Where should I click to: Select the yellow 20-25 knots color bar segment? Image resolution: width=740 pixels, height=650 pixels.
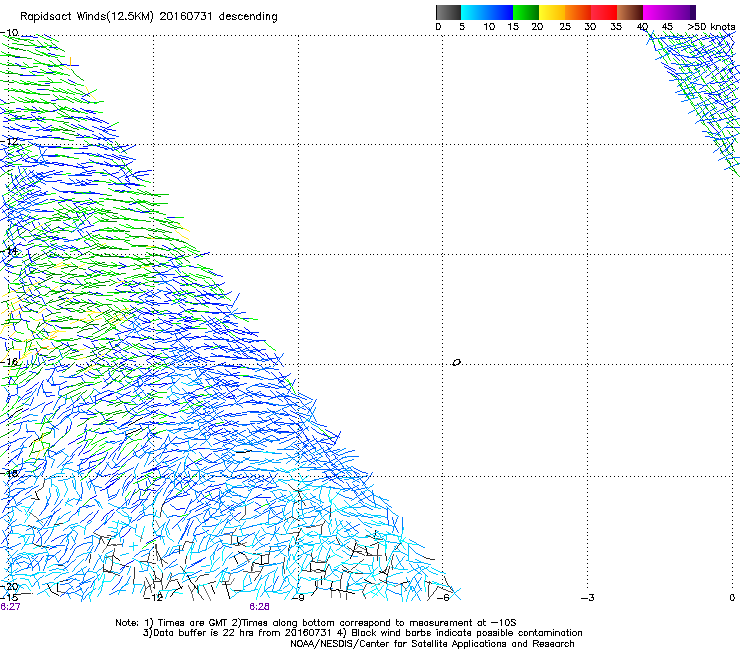point(552,12)
